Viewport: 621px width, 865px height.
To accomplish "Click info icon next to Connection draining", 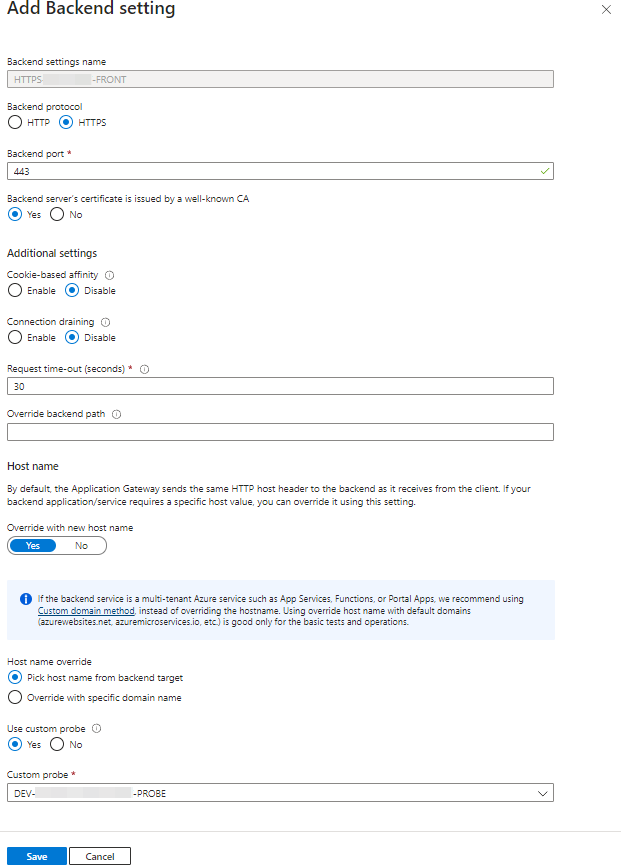I will tap(106, 322).
